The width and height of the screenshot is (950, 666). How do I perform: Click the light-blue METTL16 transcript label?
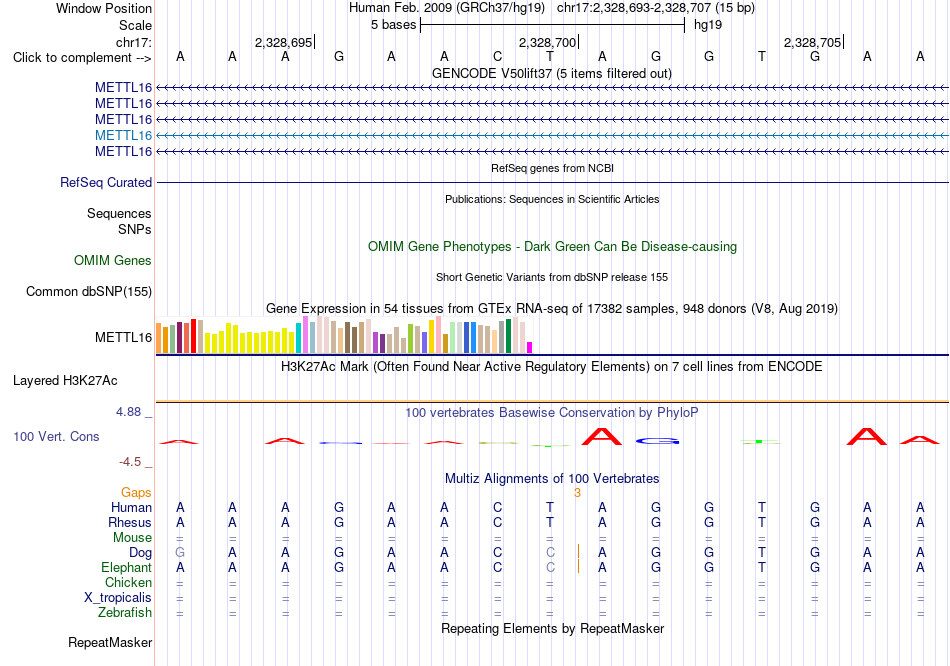123,135
